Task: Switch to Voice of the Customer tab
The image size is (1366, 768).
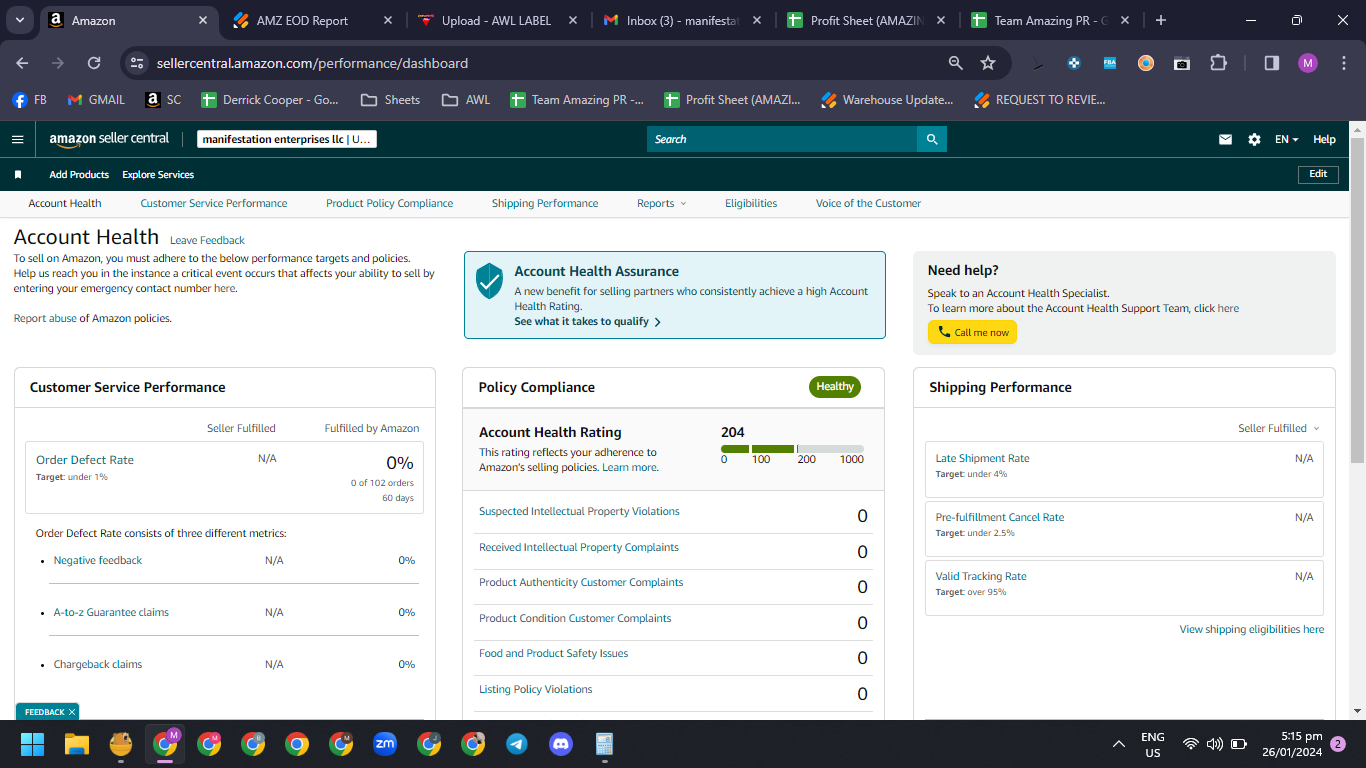Action: [868, 203]
